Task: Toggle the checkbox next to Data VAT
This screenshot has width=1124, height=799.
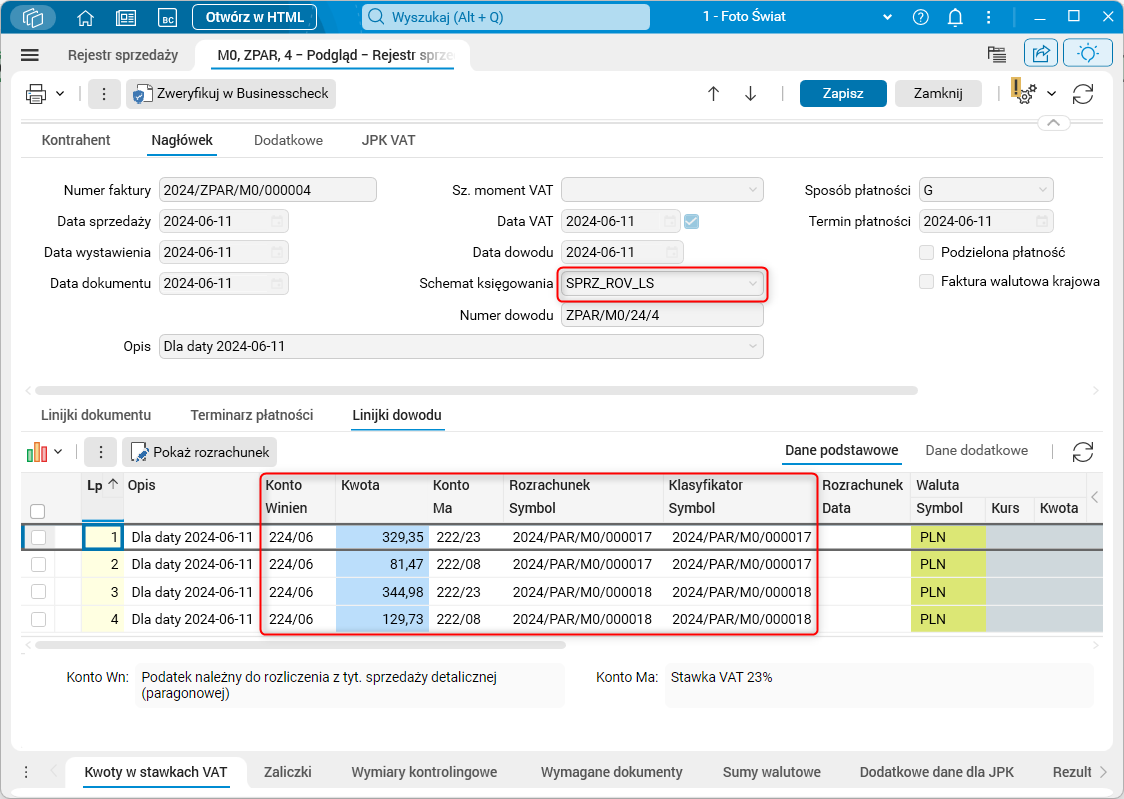Action: (692, 221)
